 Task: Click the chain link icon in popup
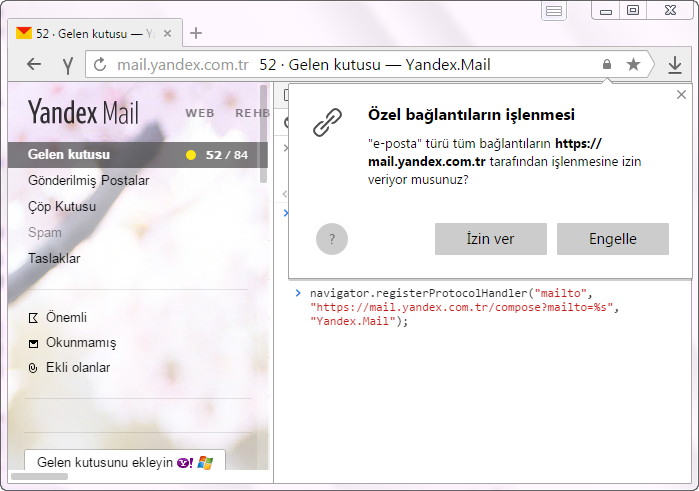point(327,122)
